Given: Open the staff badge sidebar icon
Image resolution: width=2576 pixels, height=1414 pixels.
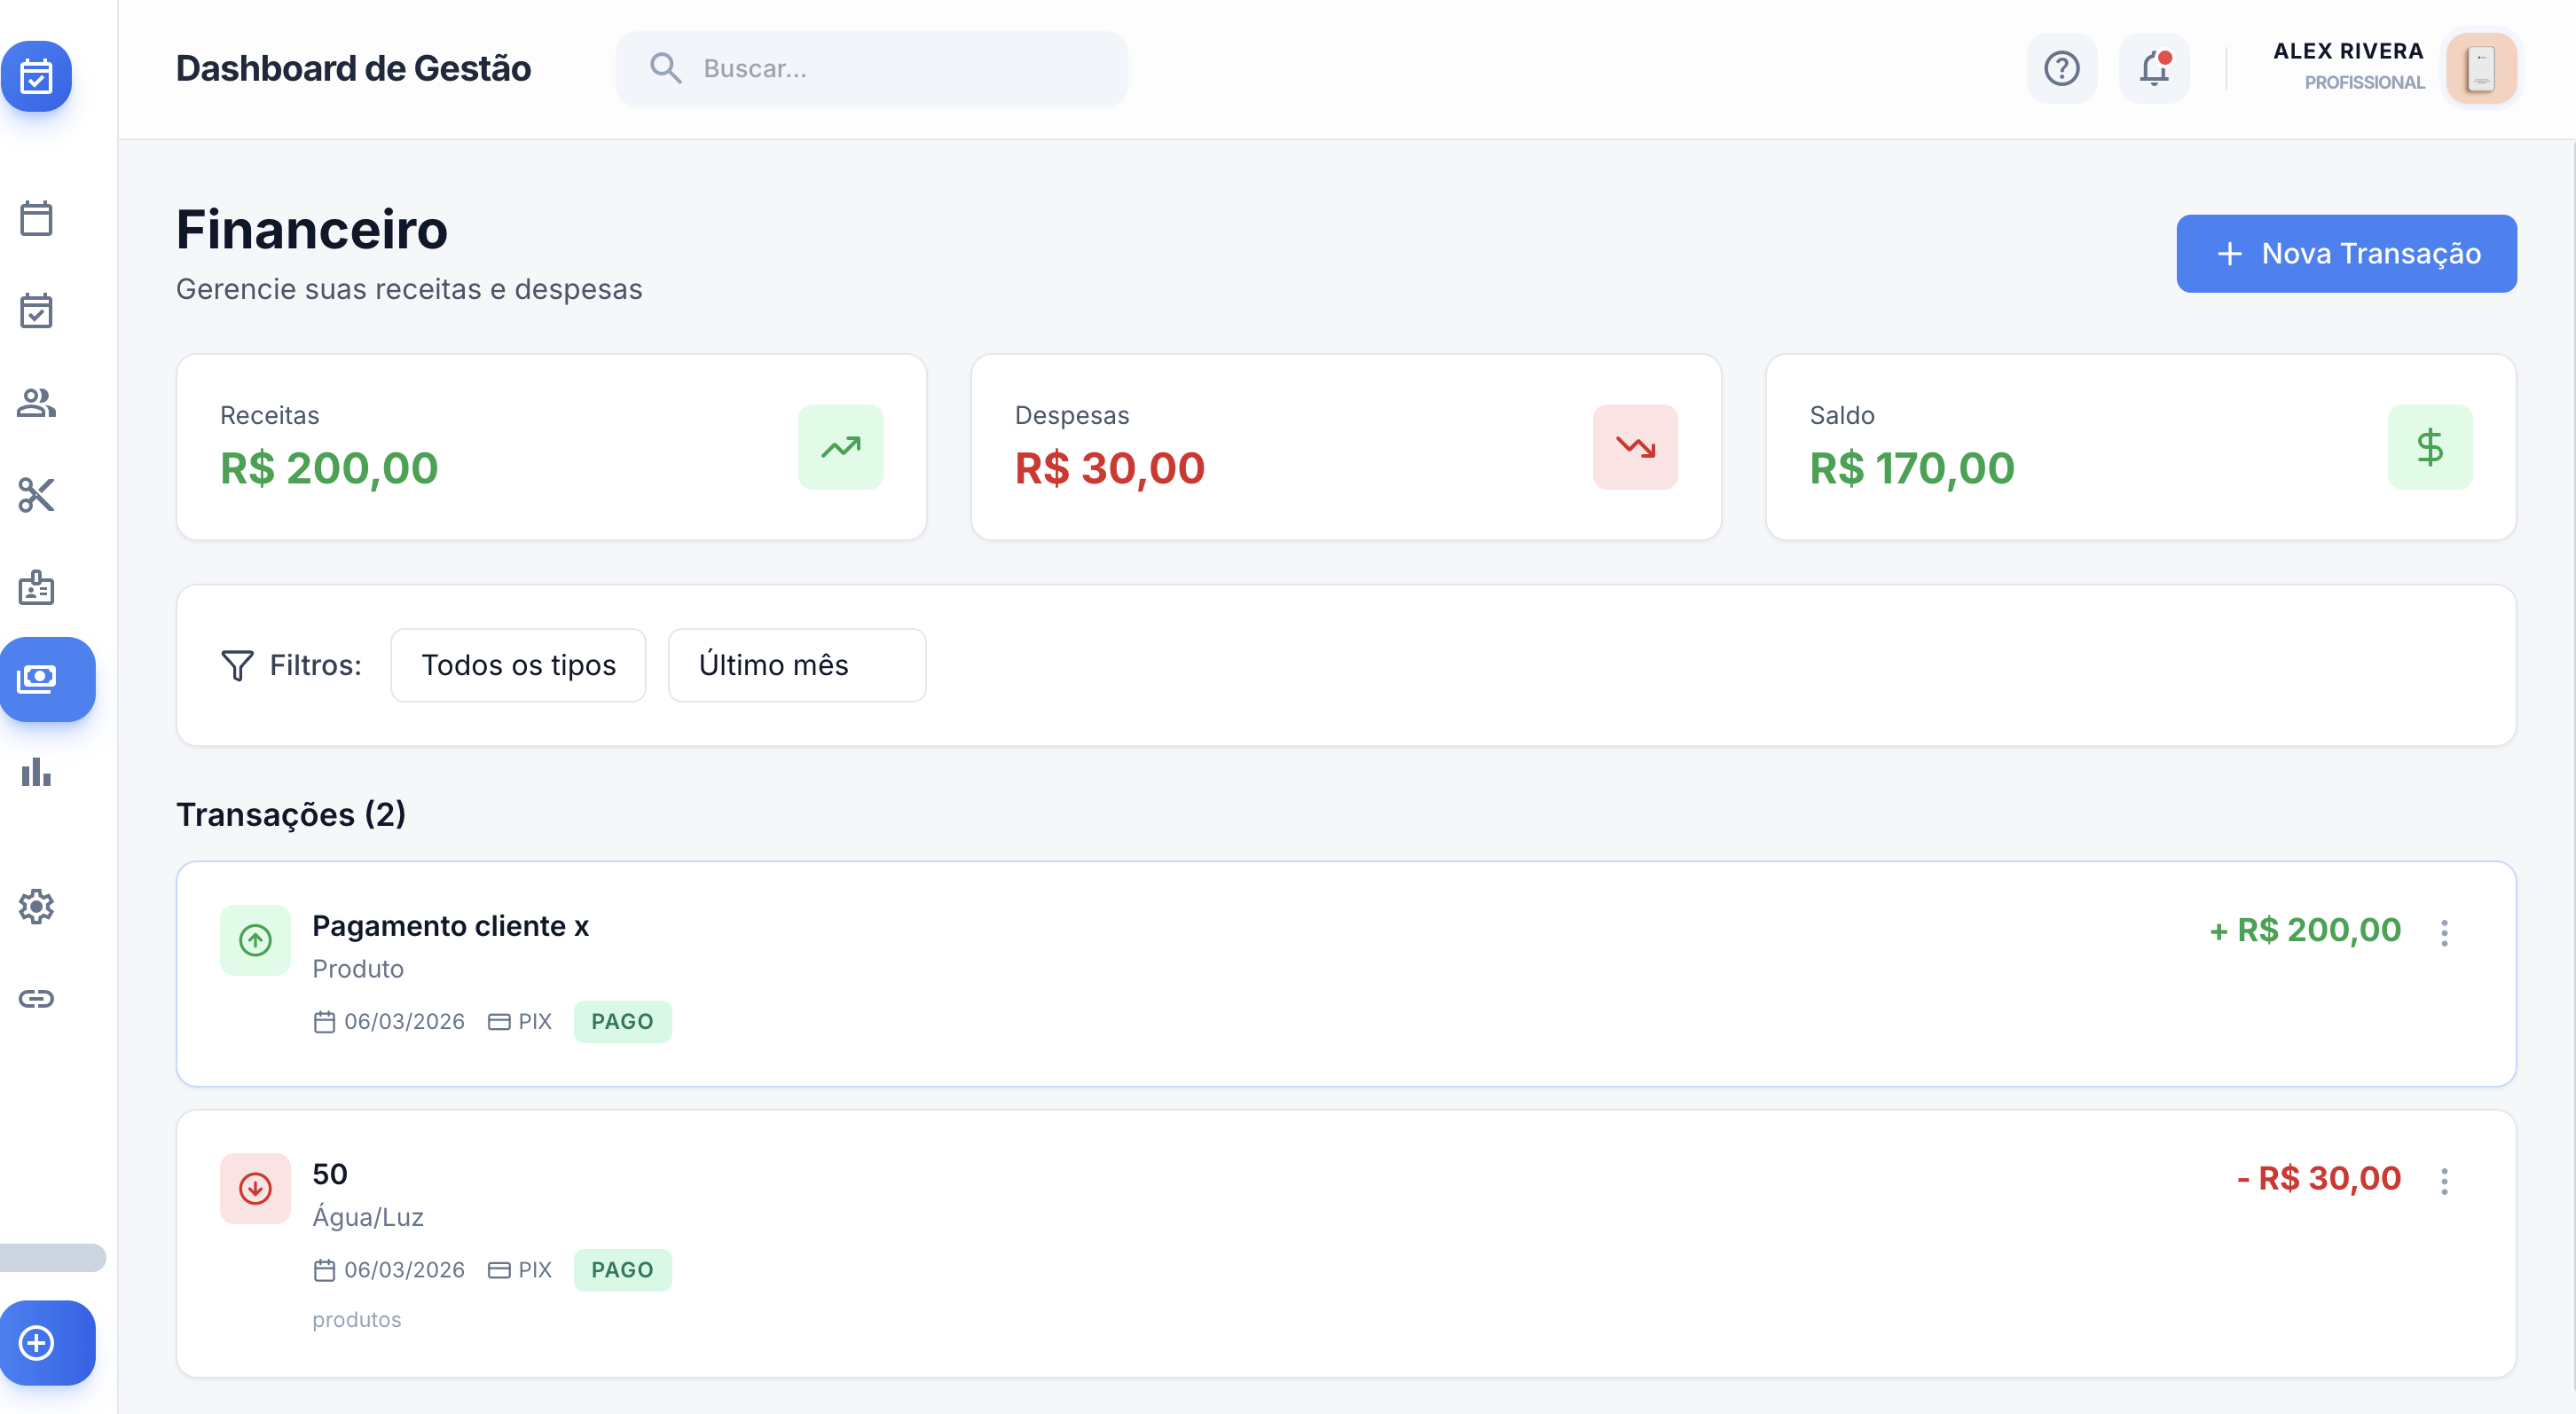Looking at the screenshot, I should pos(36,588).
